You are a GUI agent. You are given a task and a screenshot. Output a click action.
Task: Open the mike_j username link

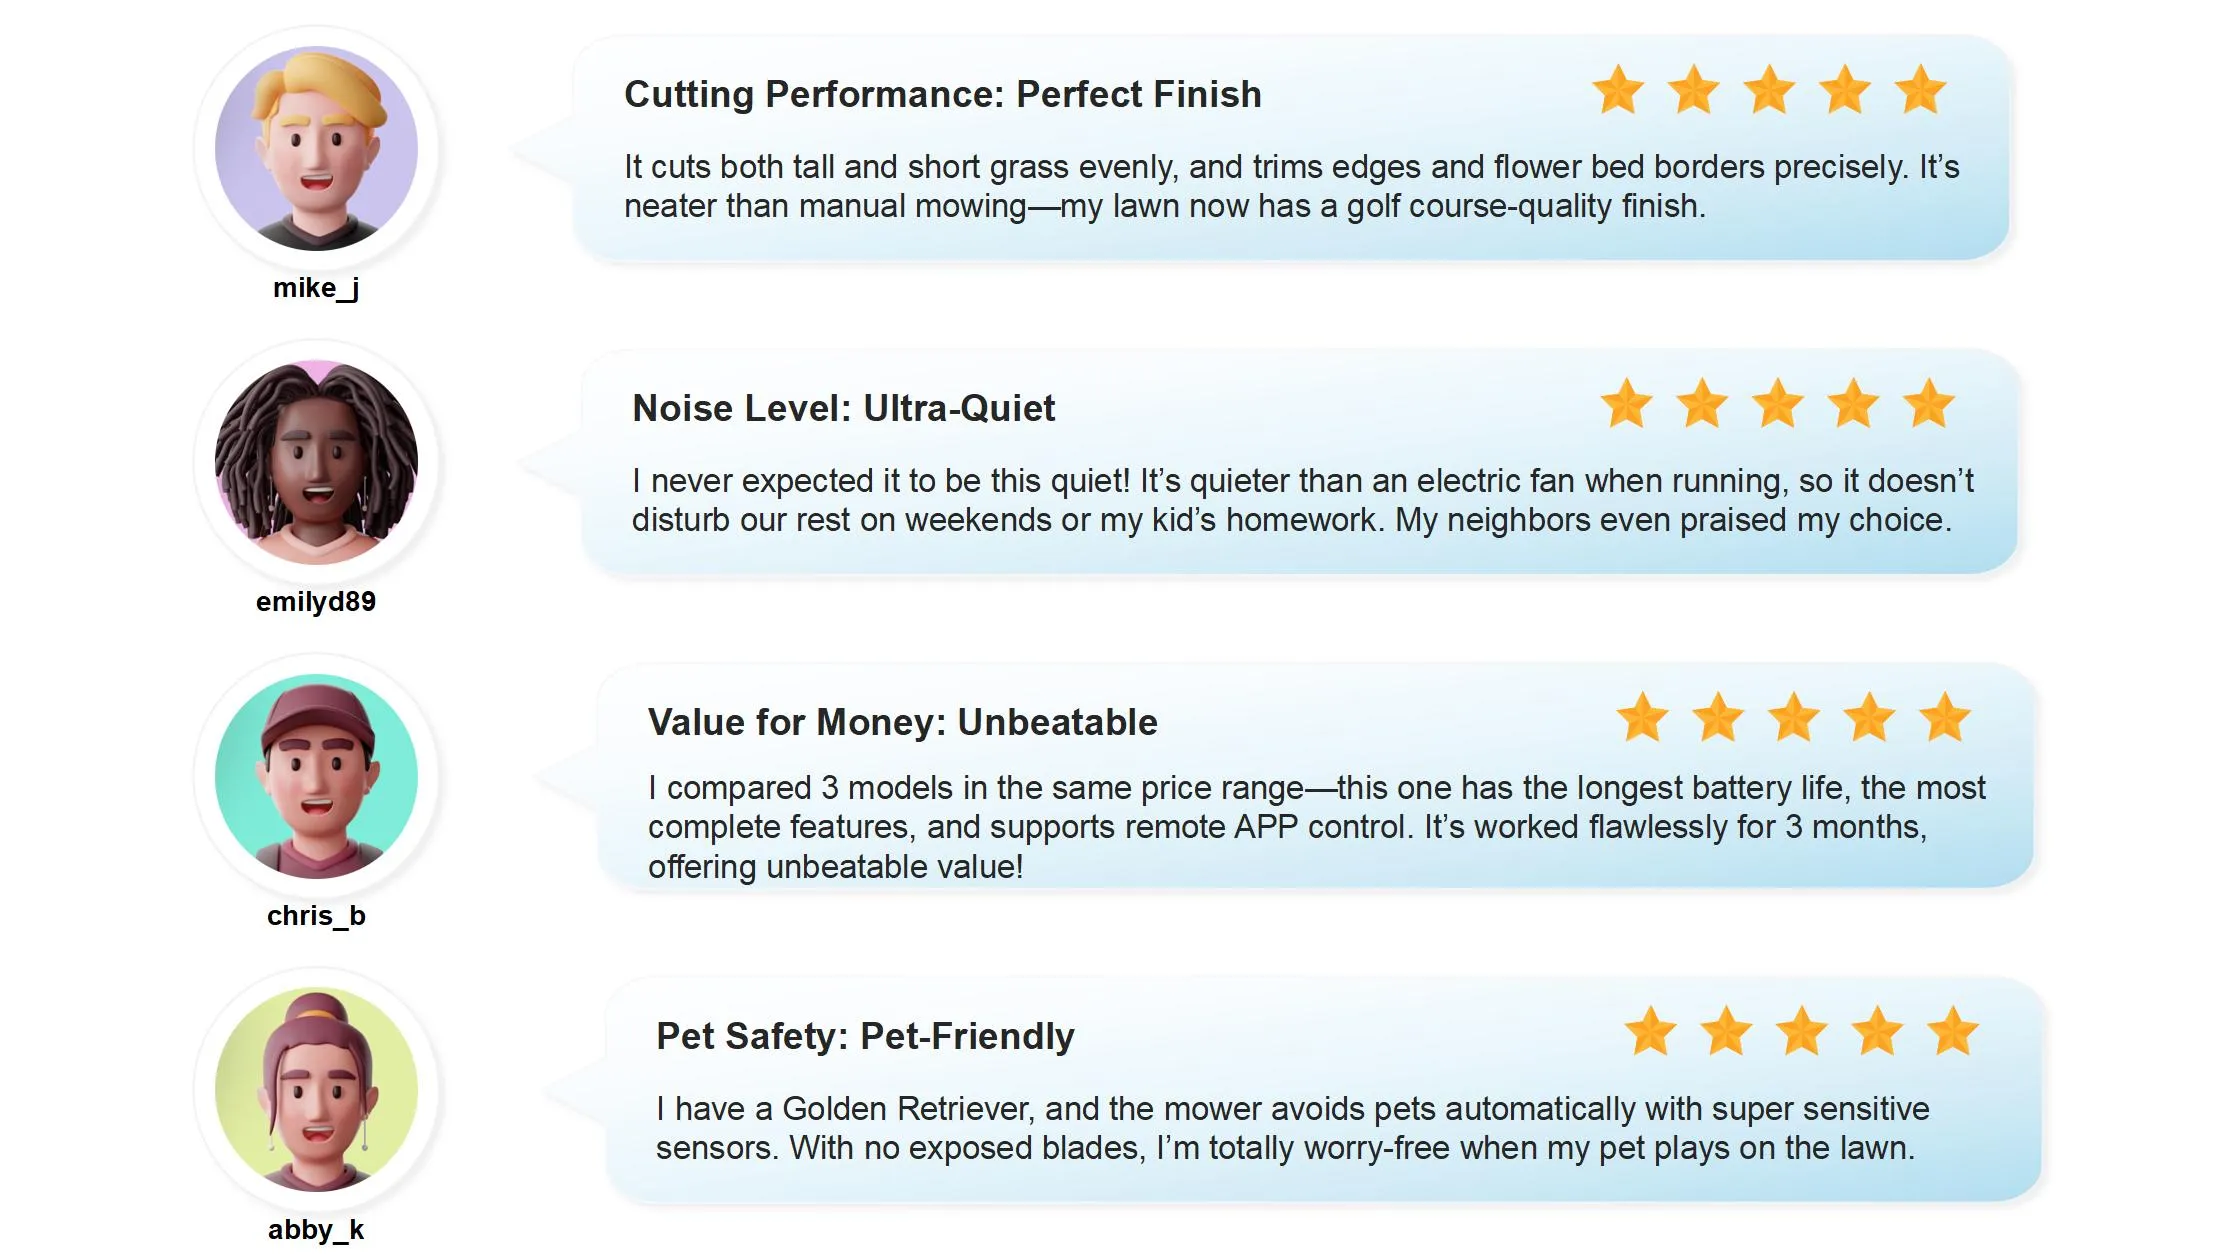point(316,288)
